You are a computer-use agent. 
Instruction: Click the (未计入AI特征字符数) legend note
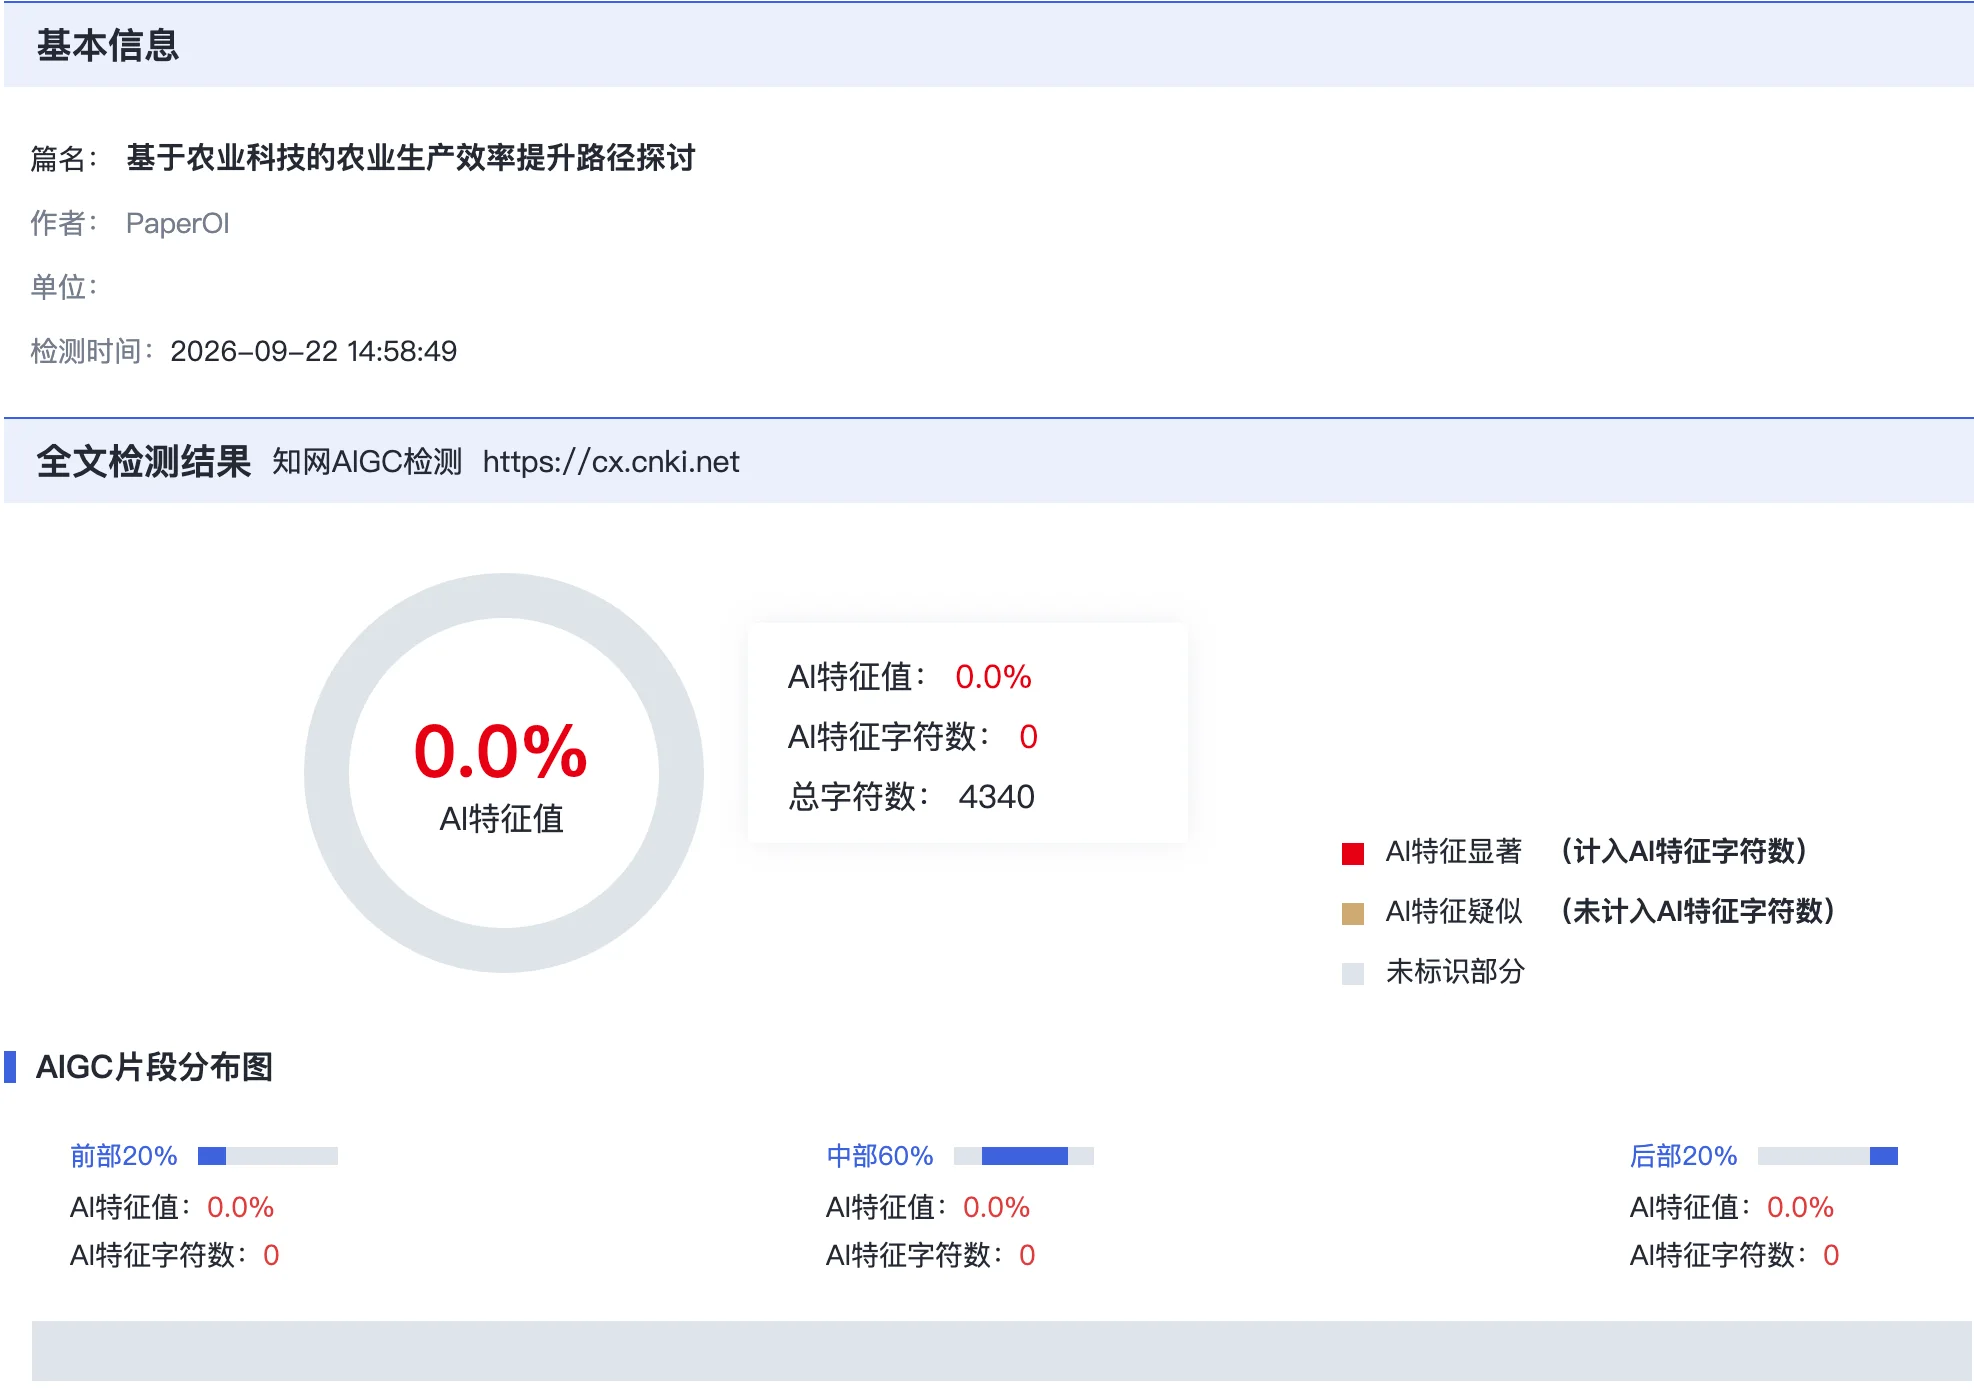pos(1698,912)
